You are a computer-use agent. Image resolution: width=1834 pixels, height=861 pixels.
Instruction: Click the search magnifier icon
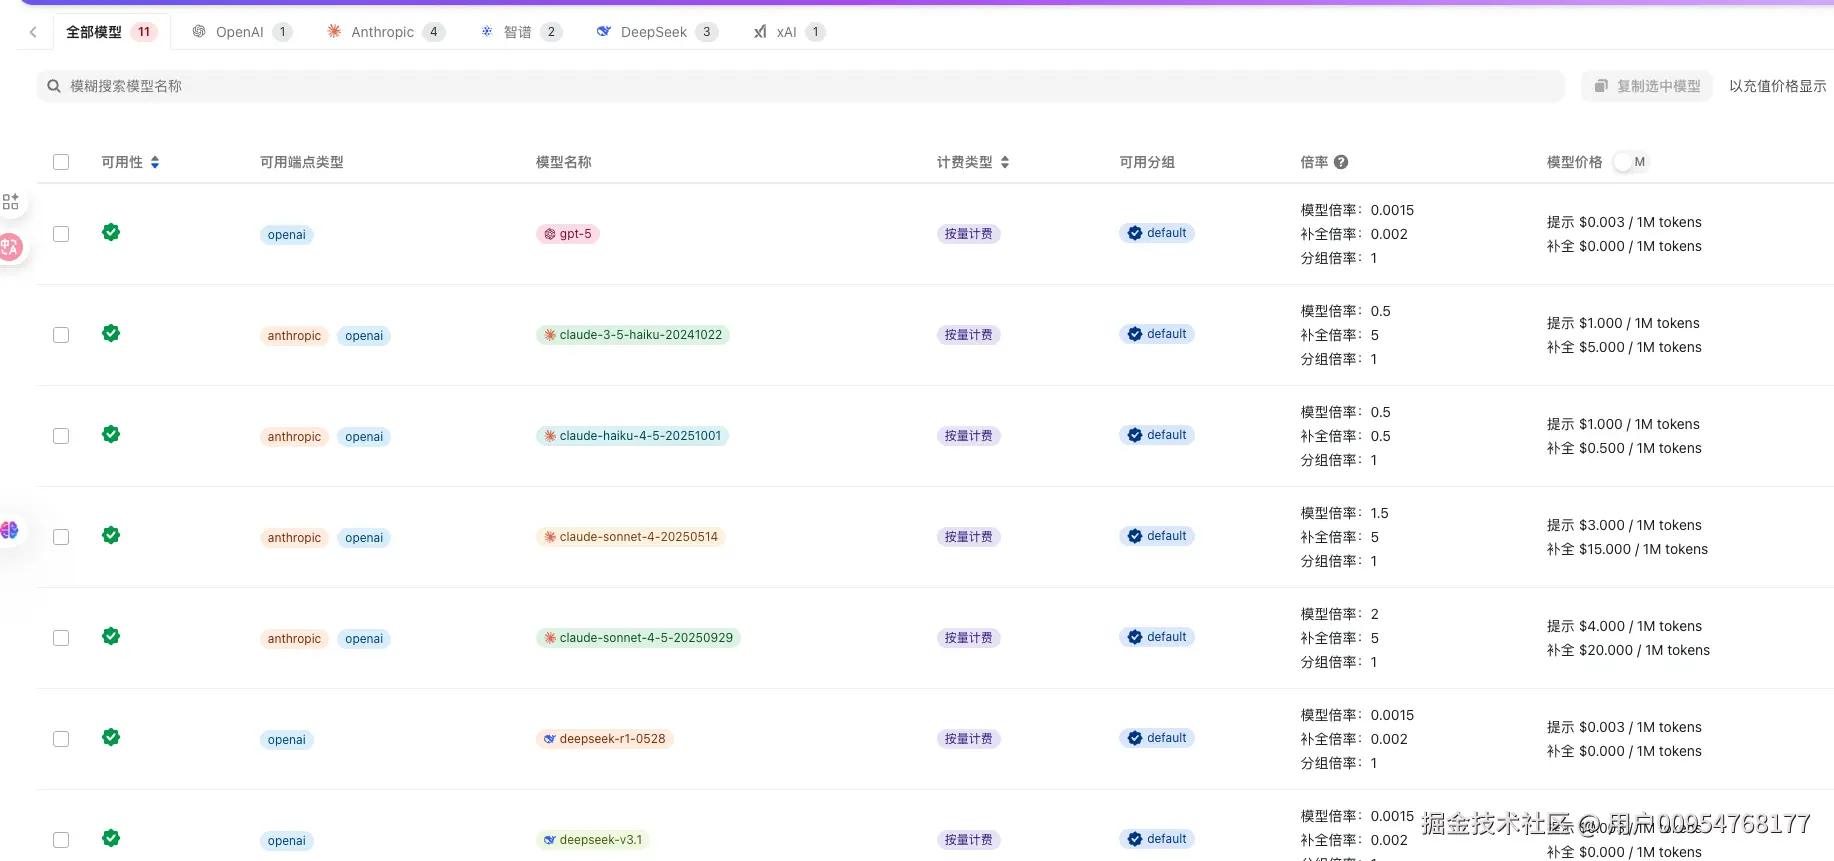54,86
